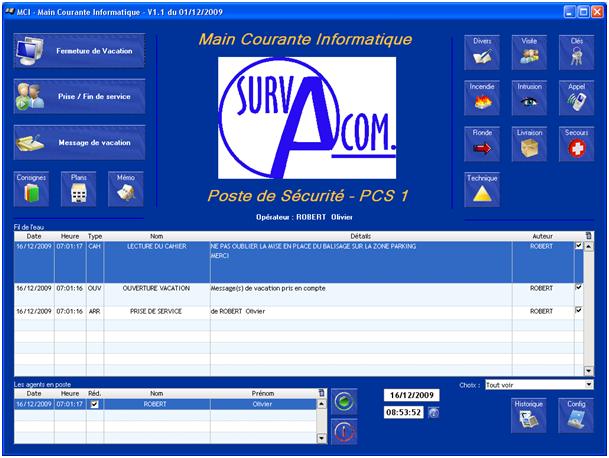
Task: Open the Visite event button
Action: point(529,52)
